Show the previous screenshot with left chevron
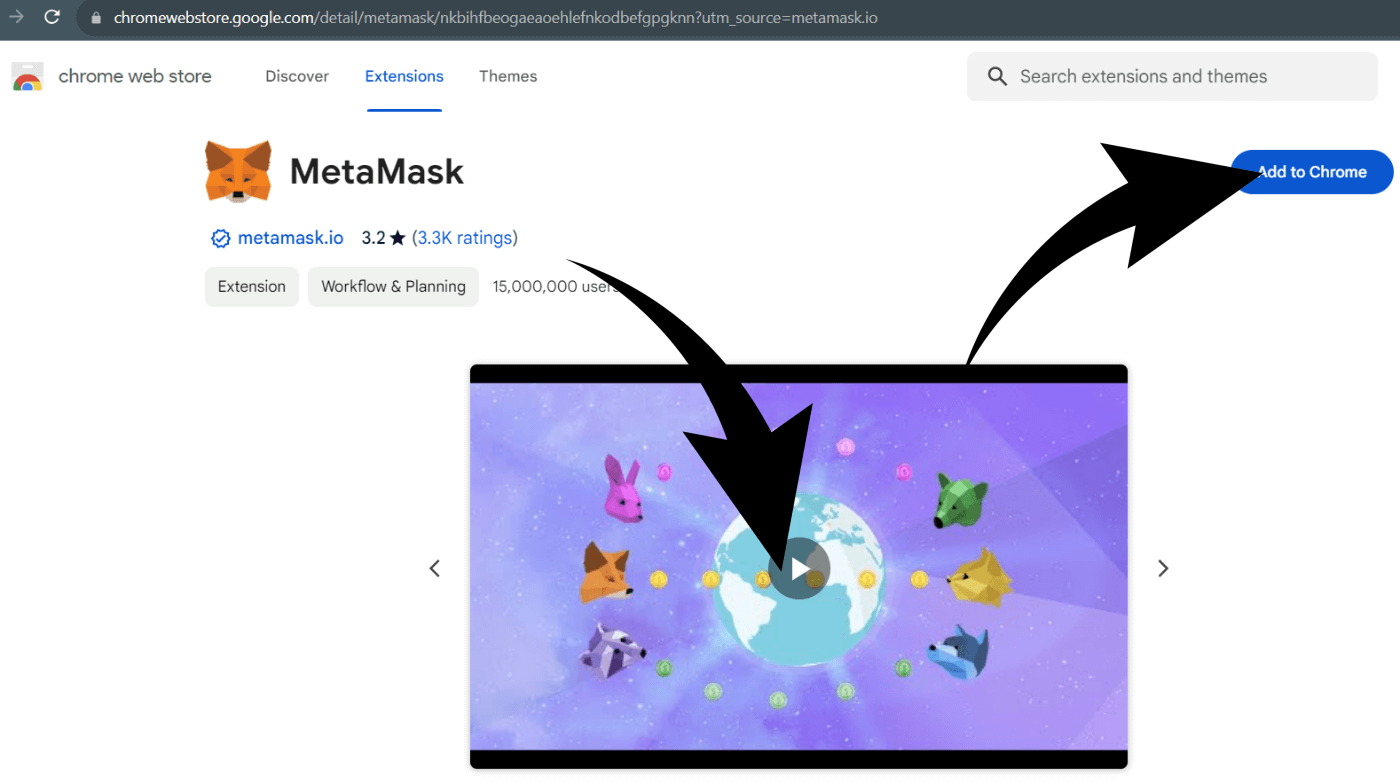The image size is (1400, 783). pyautogui.click(x=435, y=568)
